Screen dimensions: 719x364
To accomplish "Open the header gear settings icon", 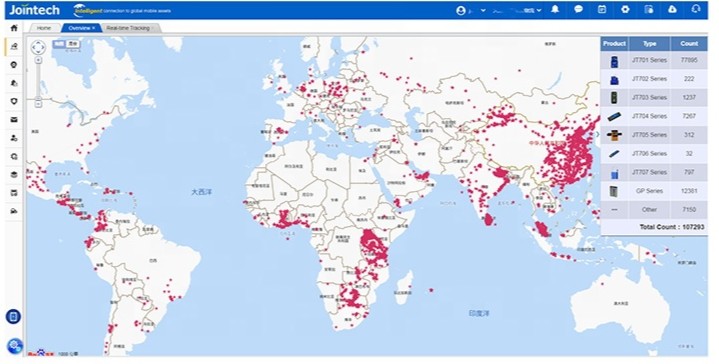I will (625, 9).
